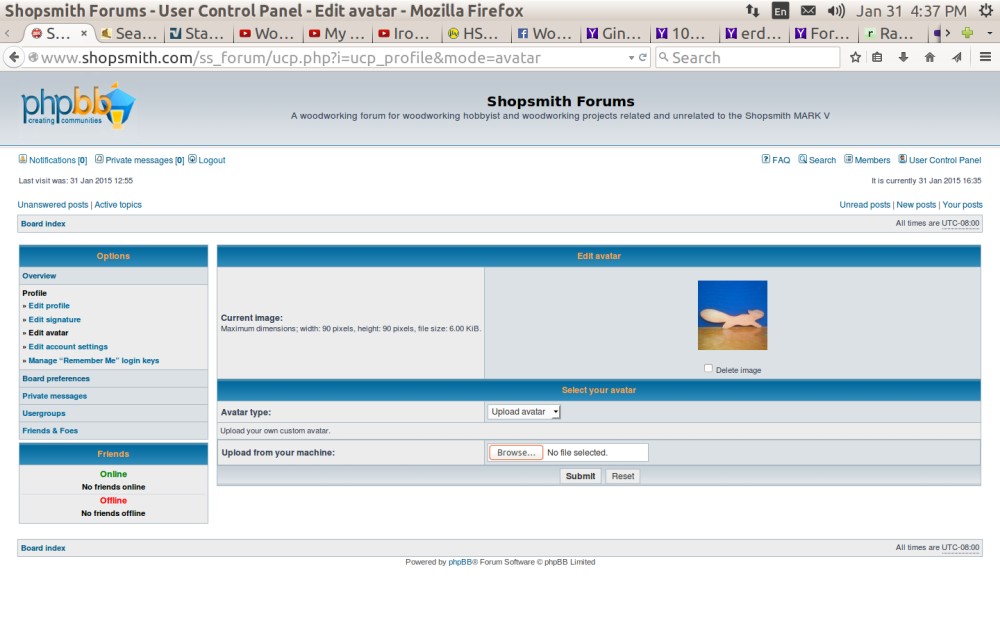View Unread posts

click(864, 205)
